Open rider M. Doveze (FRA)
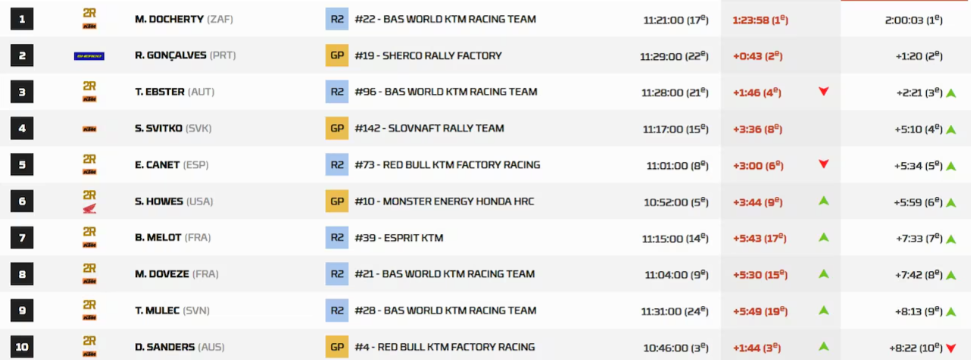 [x=176, y=274]
